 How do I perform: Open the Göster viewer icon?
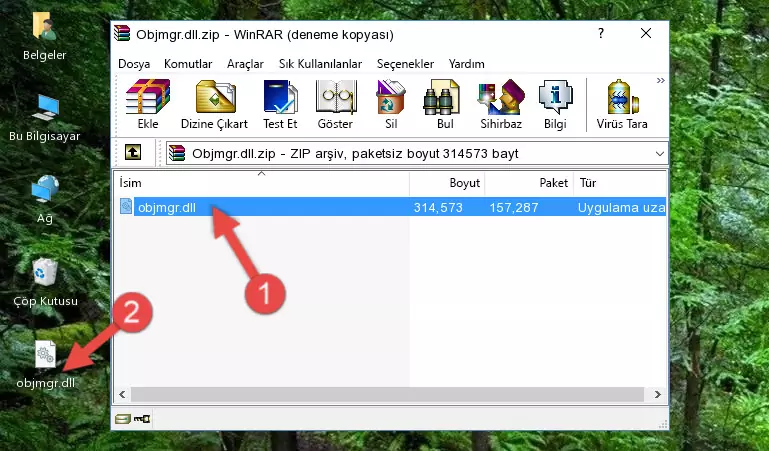[x=335, y=104]
